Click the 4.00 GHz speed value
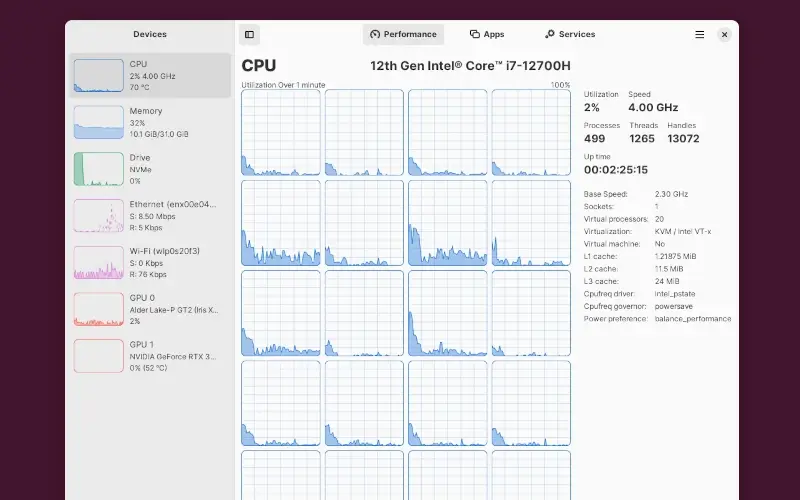The height and width of the screenshot is (500, 800). (653, 107)
